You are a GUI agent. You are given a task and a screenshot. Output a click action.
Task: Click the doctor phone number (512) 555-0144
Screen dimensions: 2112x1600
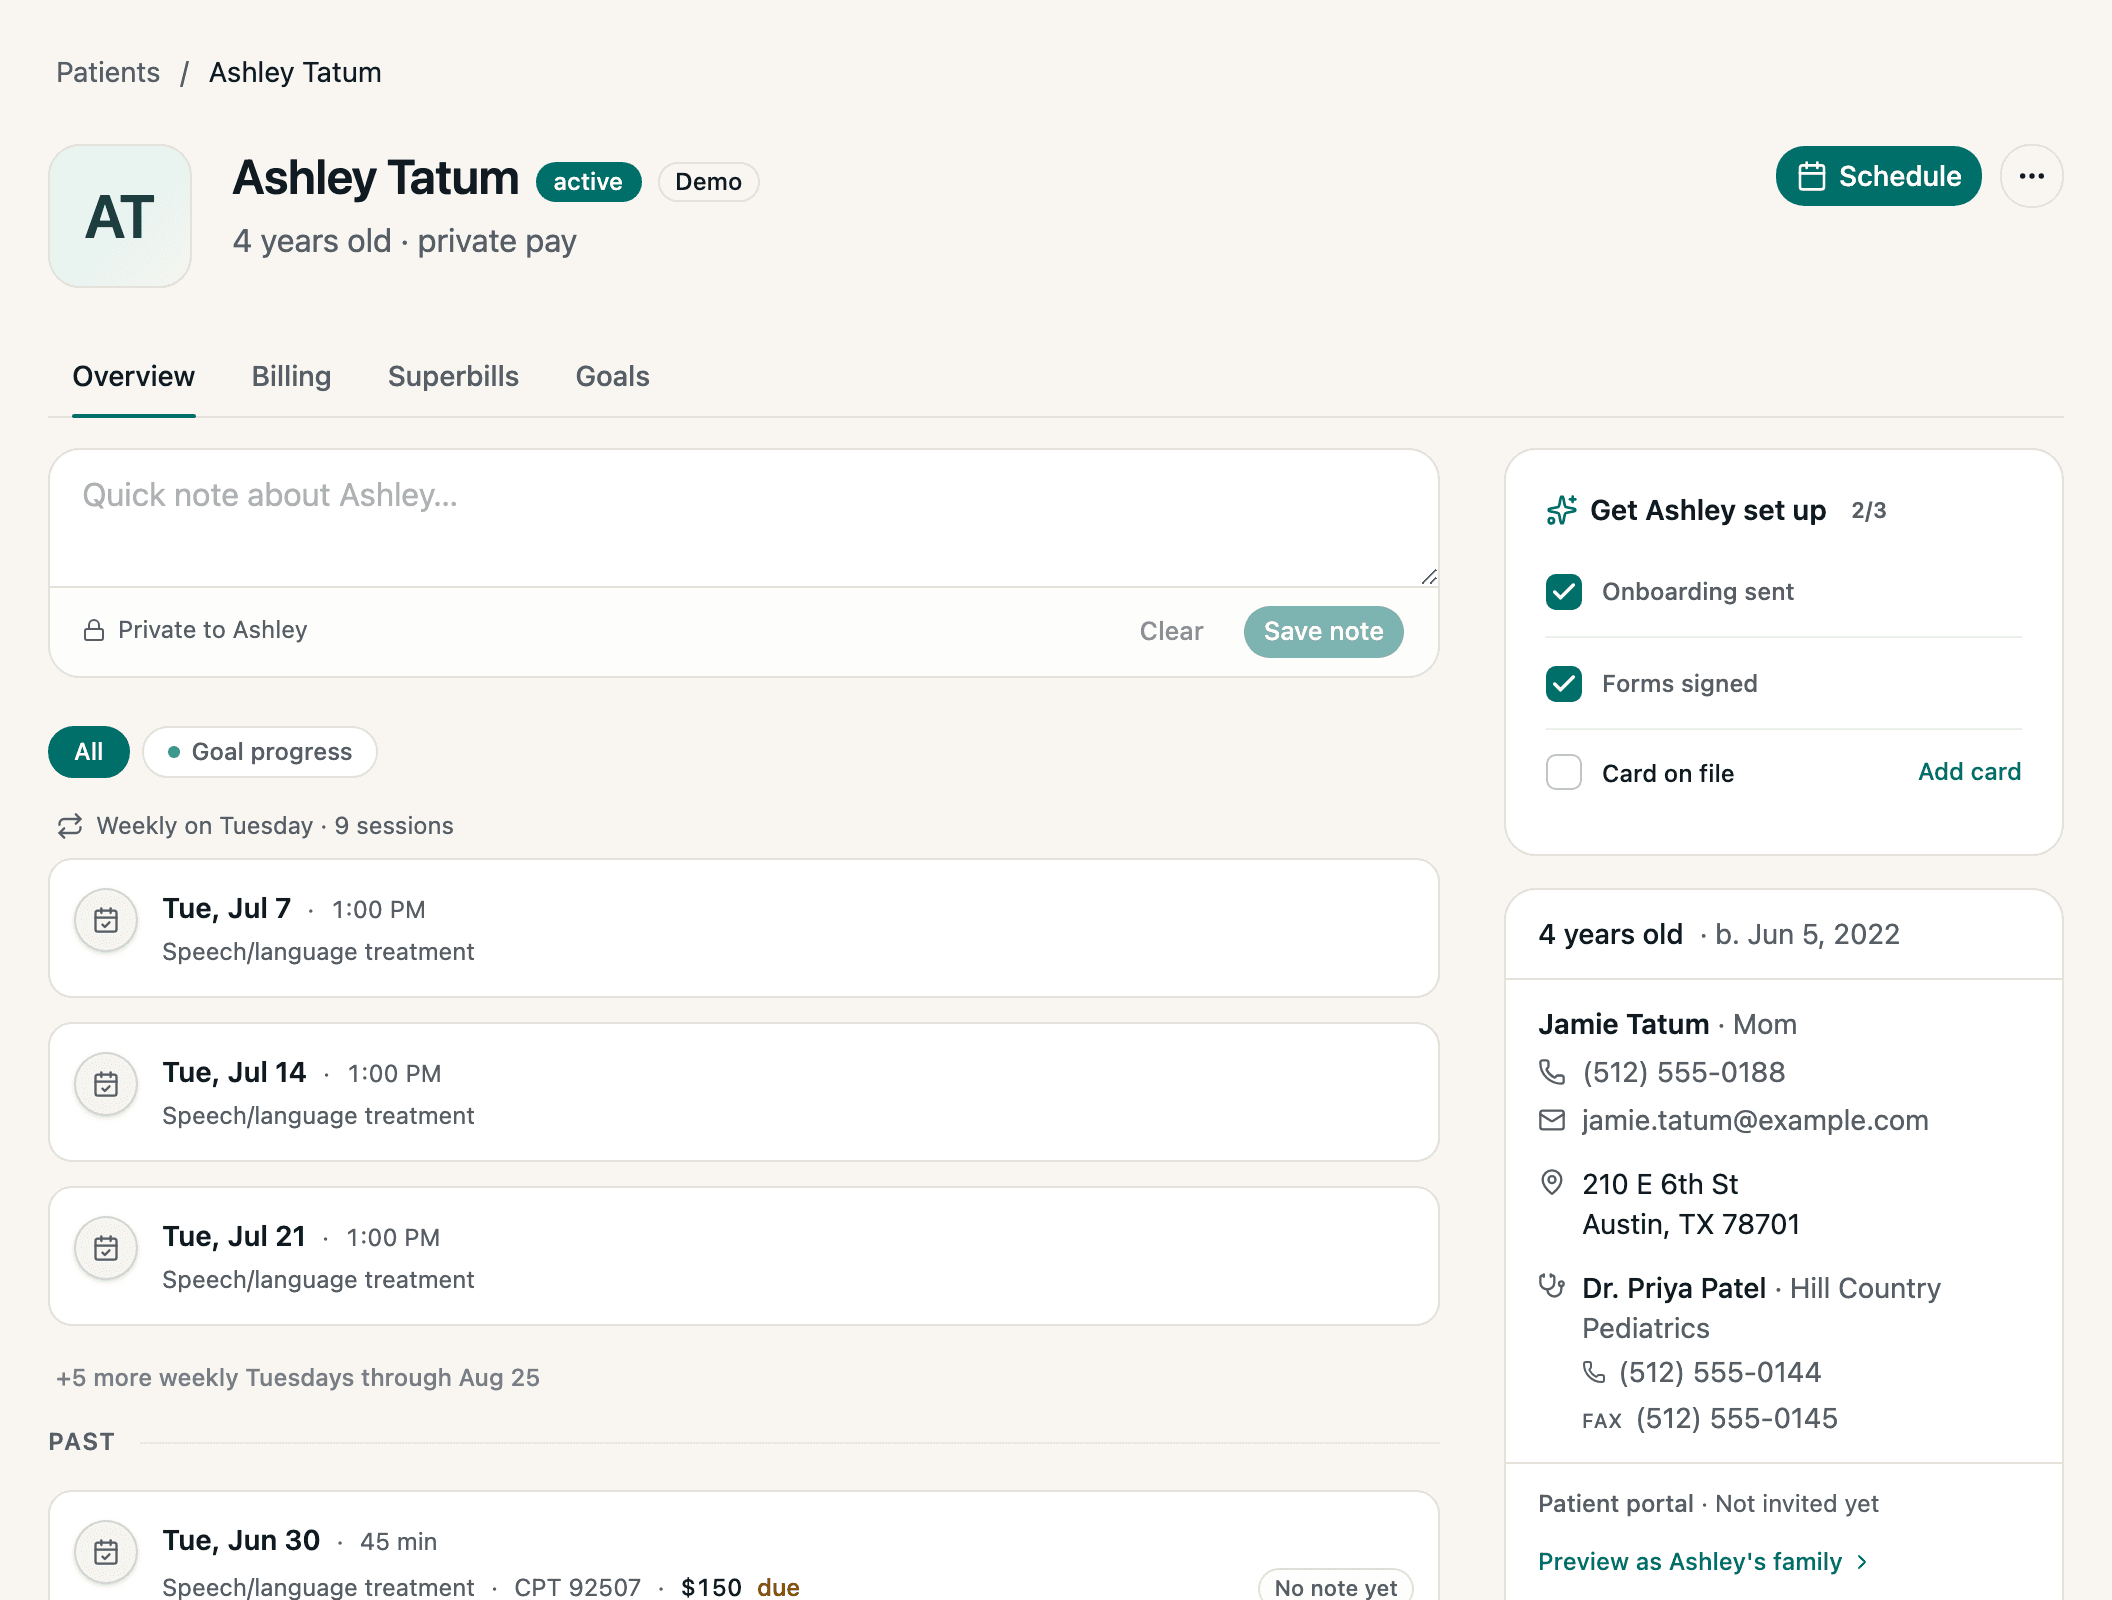tap(1720, 1372)
